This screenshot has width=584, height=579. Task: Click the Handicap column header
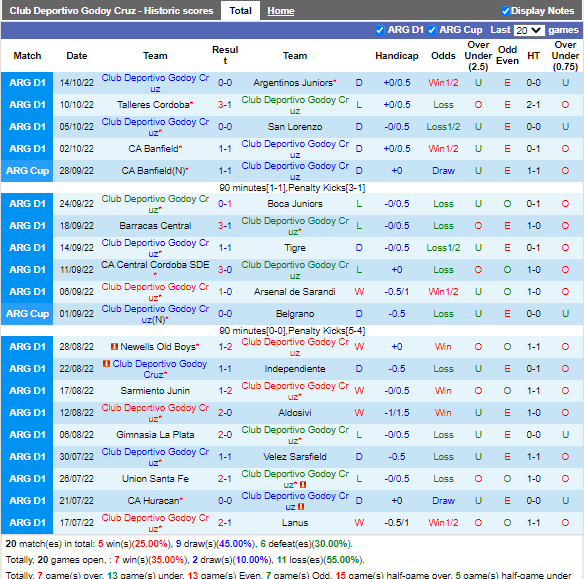397,55
